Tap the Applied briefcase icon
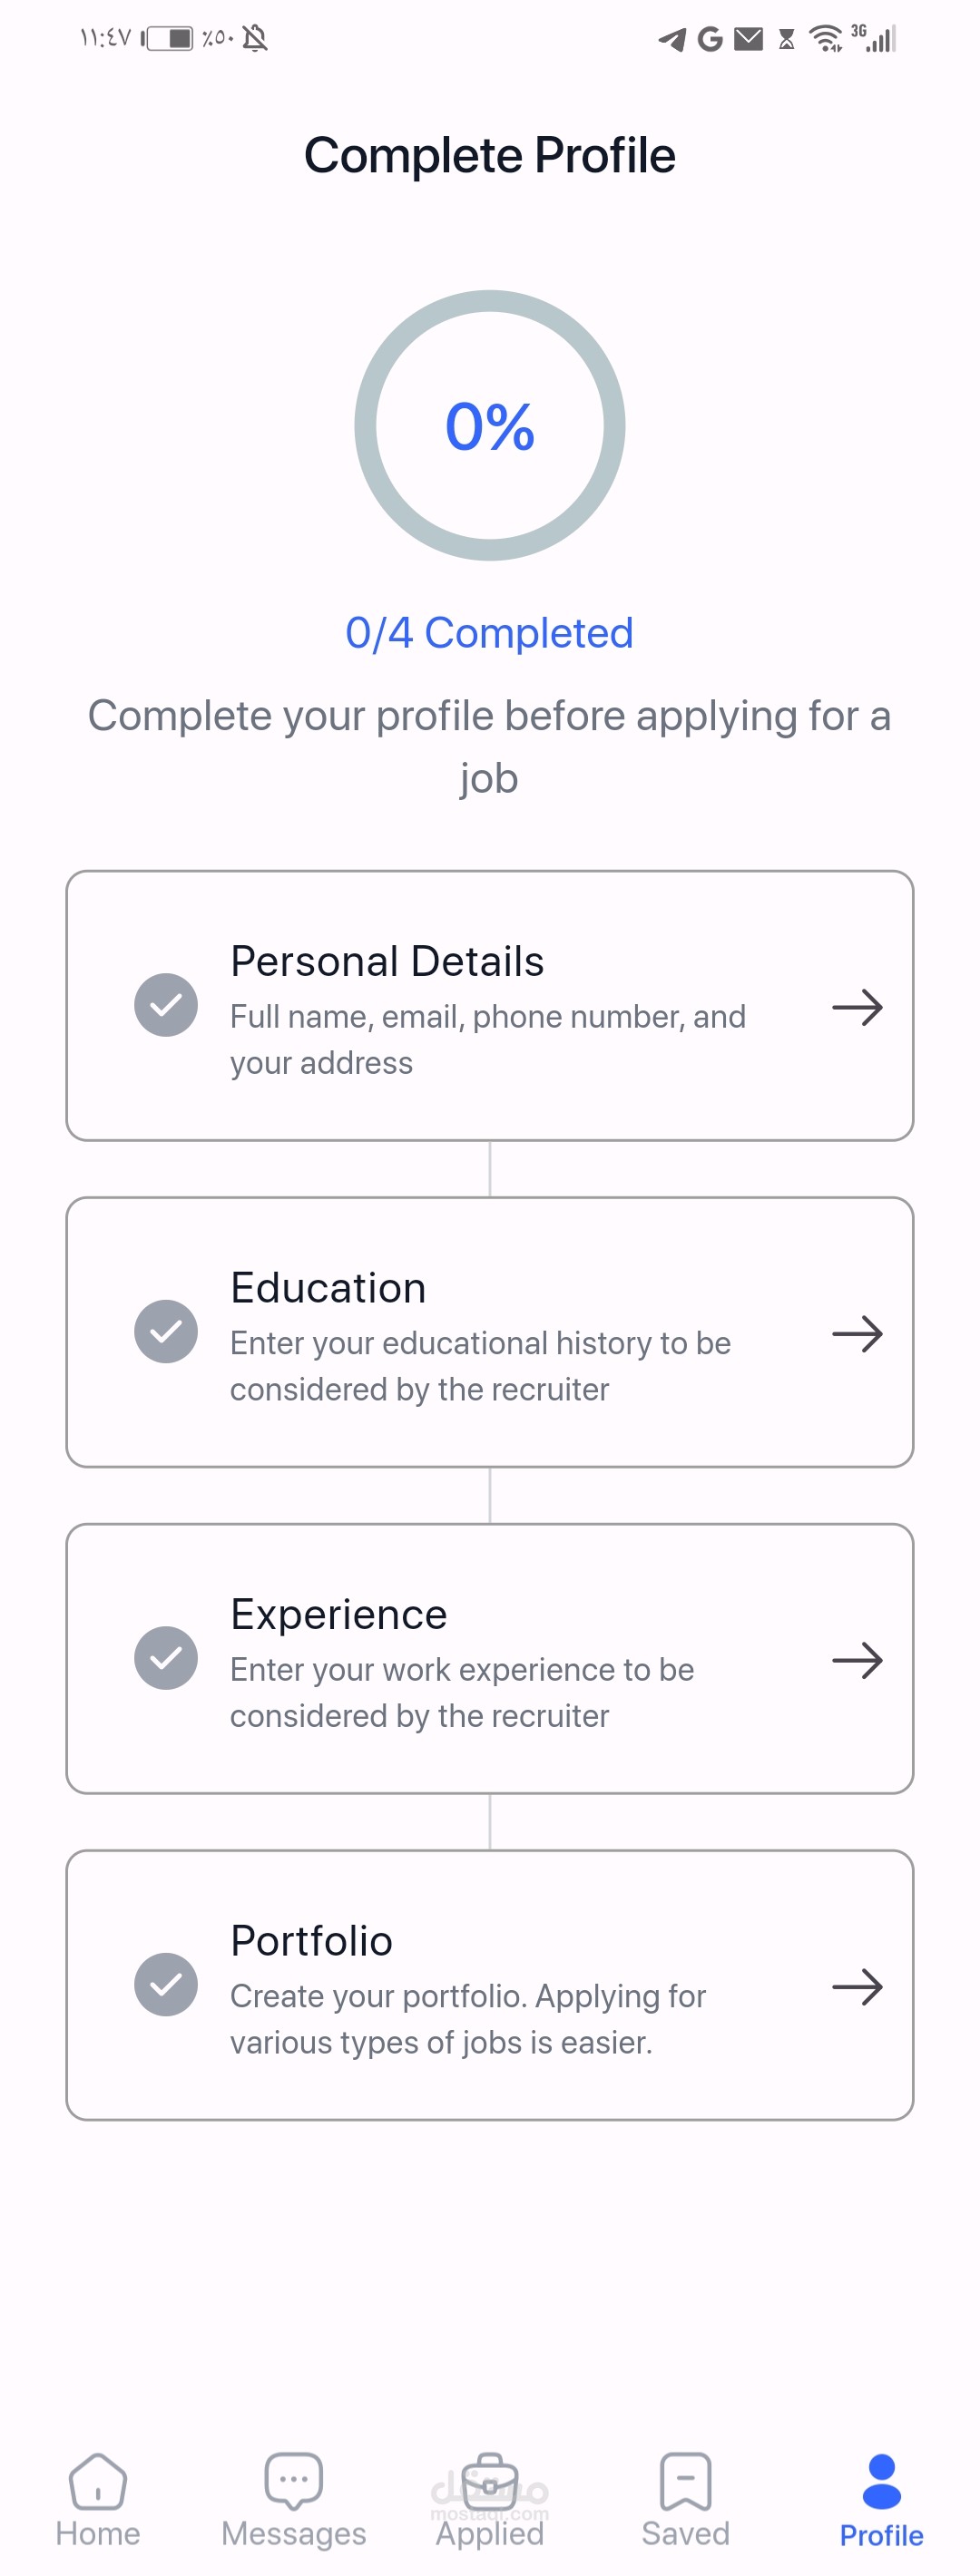 pyautogui.click(x=490, y=2480)
